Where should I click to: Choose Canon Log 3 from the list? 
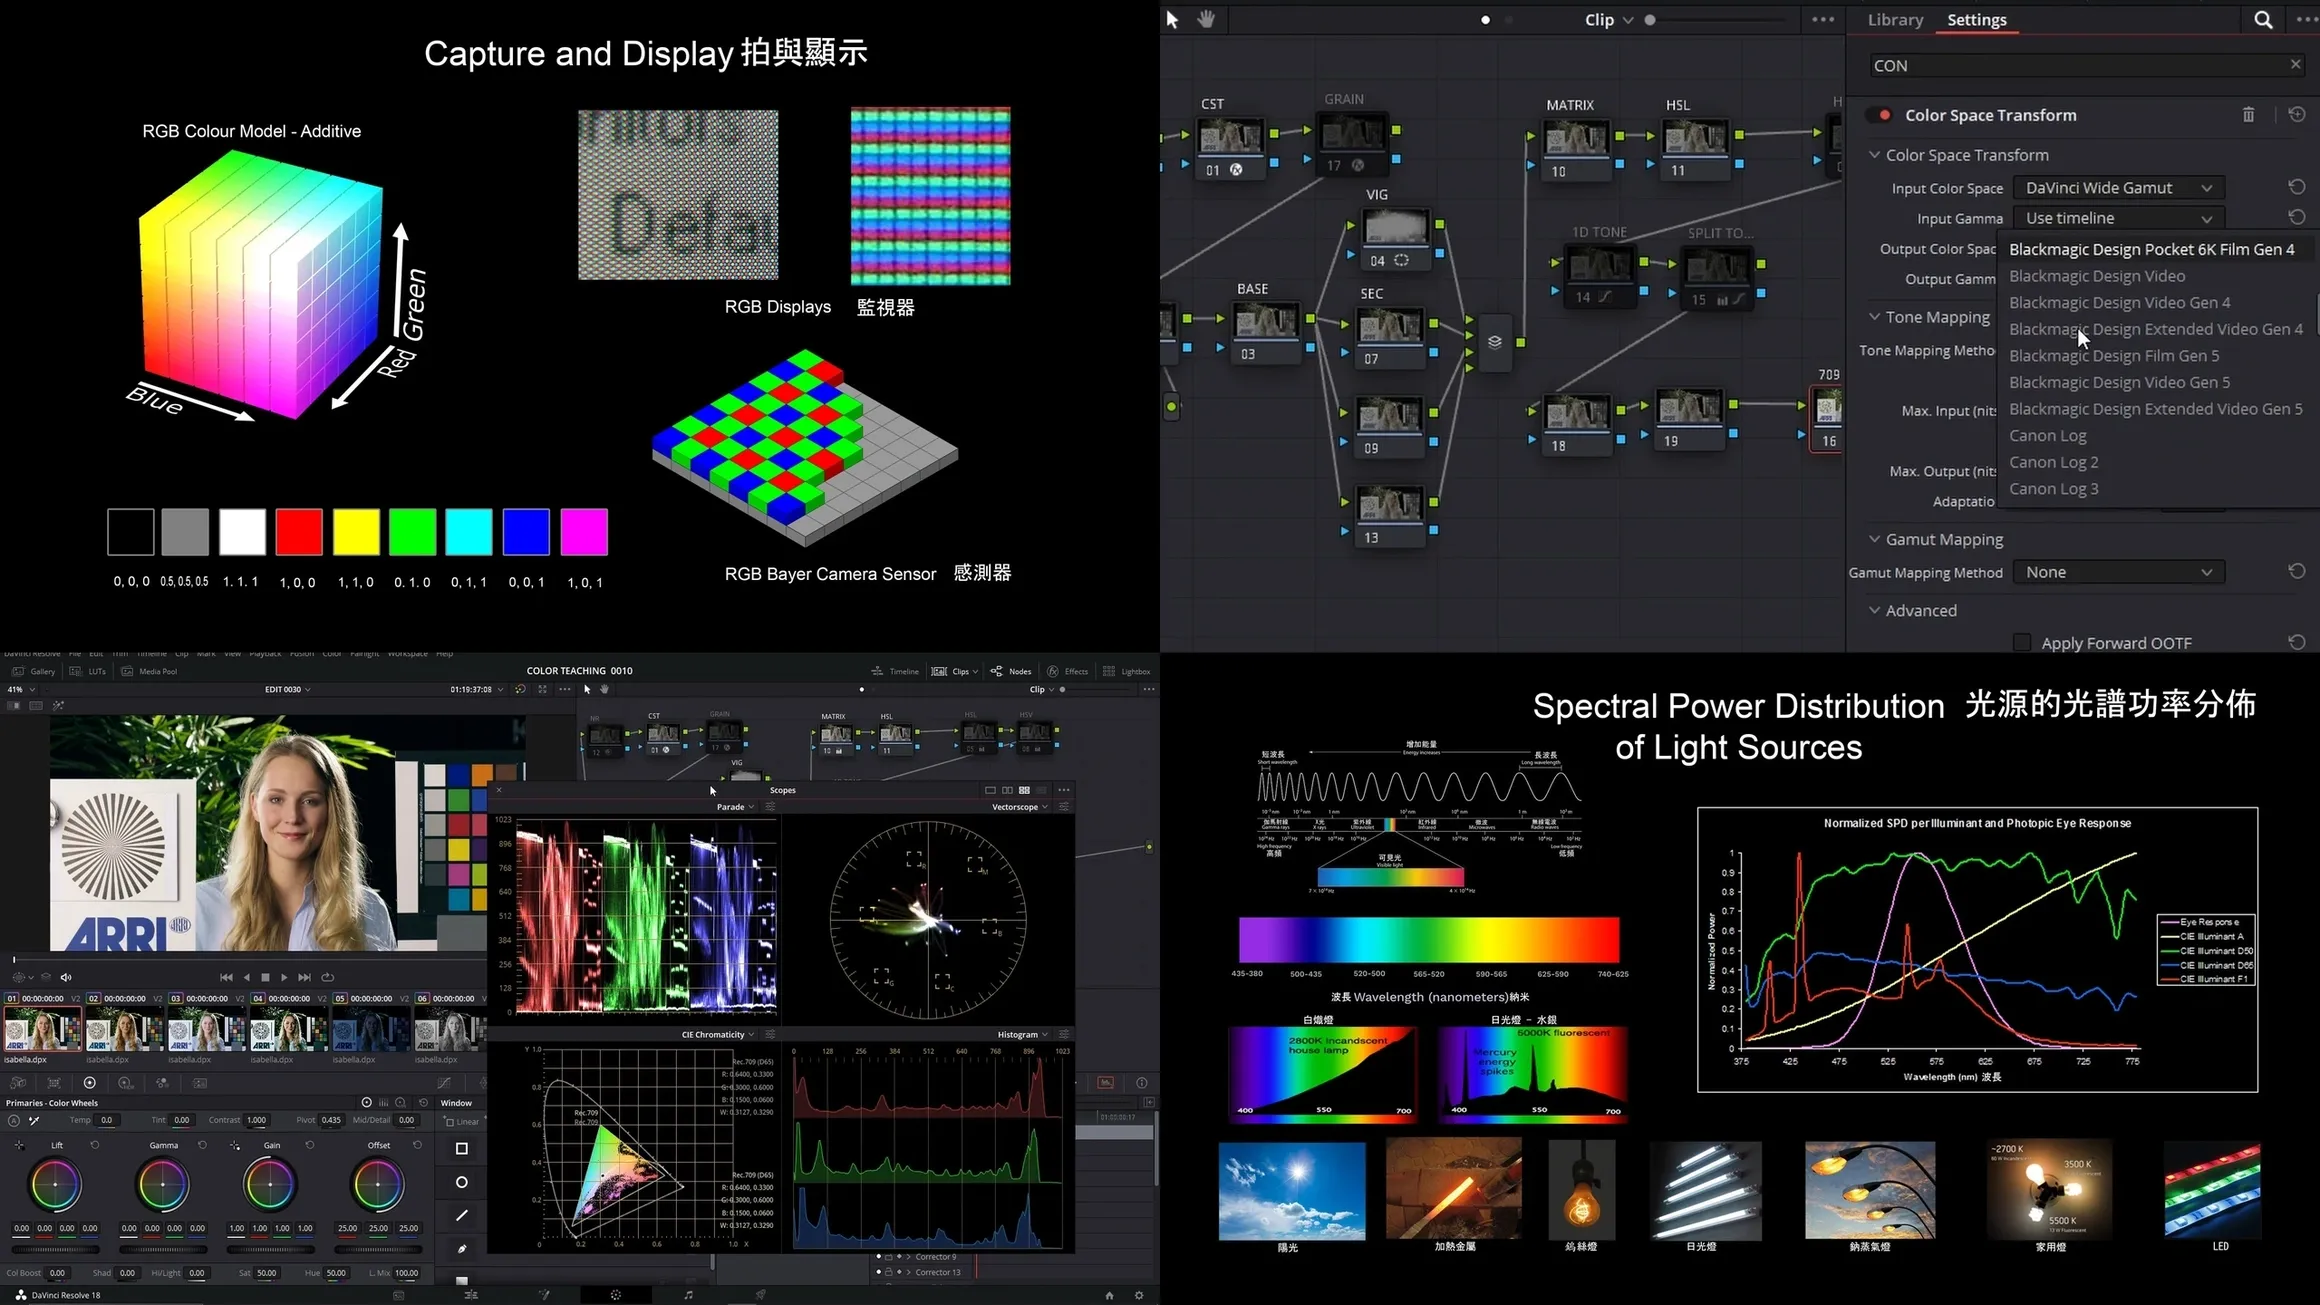coord(2053,488)
